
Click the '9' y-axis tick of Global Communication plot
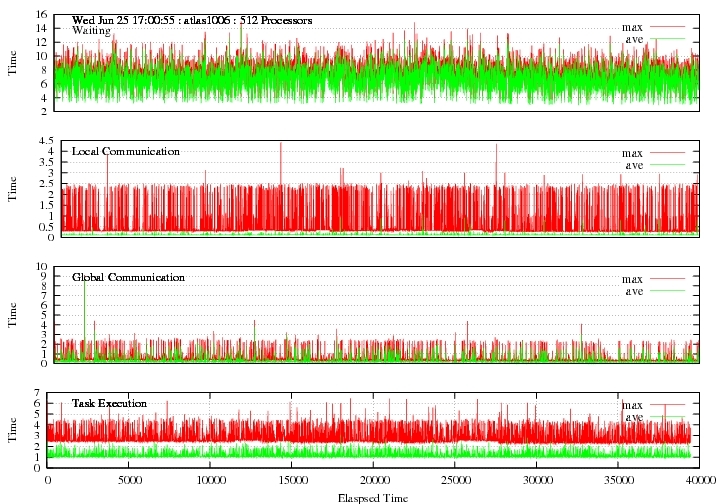(x=44, y=276)
